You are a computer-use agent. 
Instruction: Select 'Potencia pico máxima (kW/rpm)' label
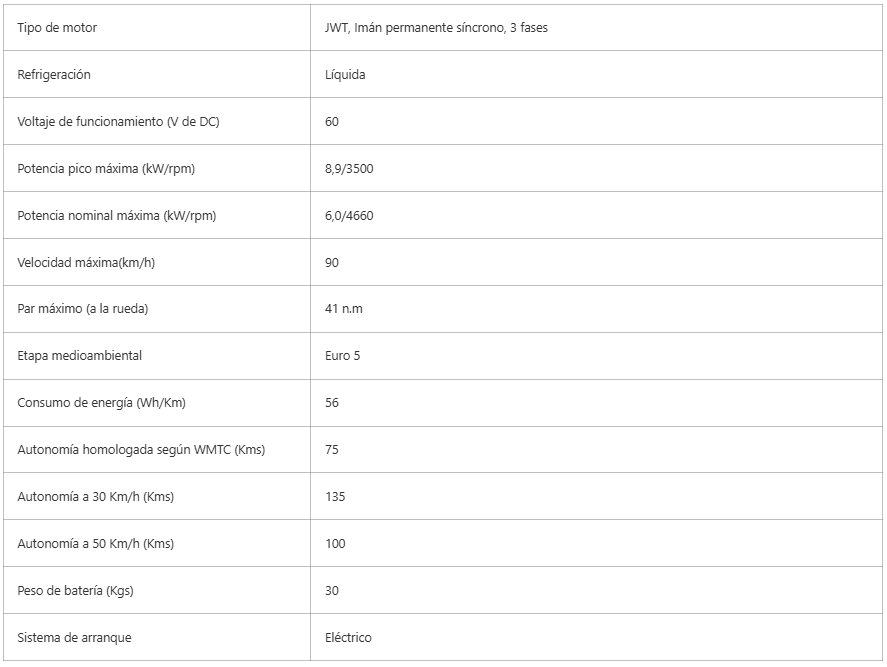(x=106, y=169)
